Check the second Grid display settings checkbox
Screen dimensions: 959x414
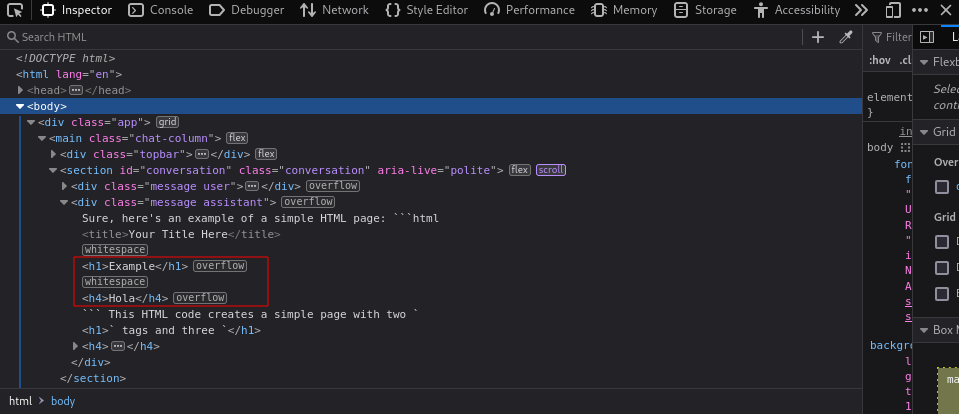point(942,268)
